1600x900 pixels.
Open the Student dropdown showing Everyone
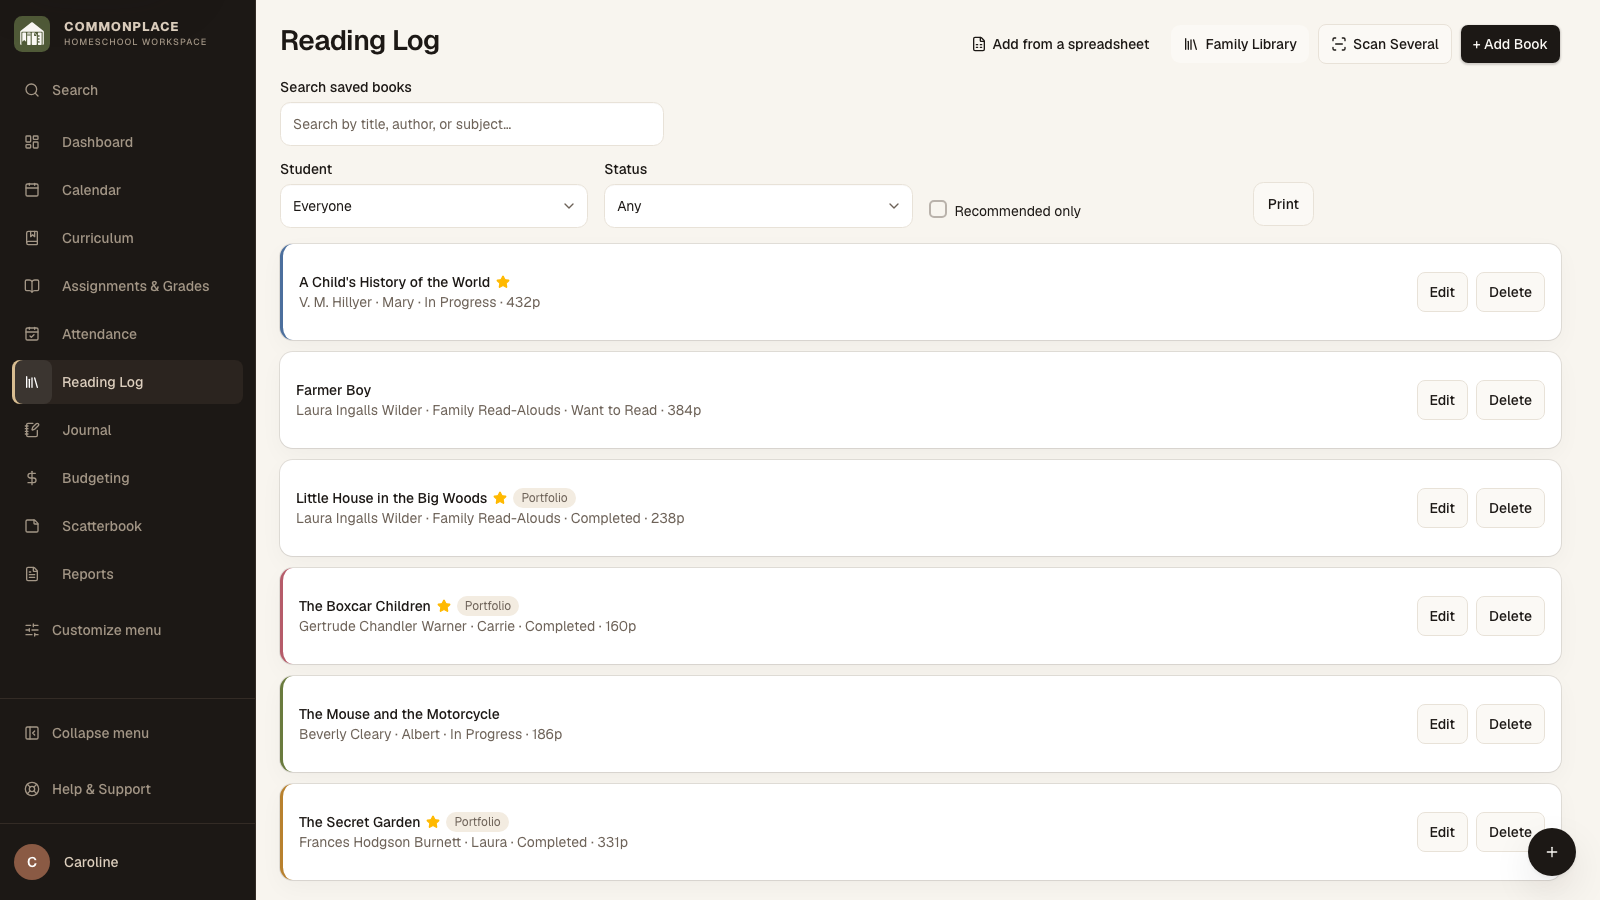point(434,206)
